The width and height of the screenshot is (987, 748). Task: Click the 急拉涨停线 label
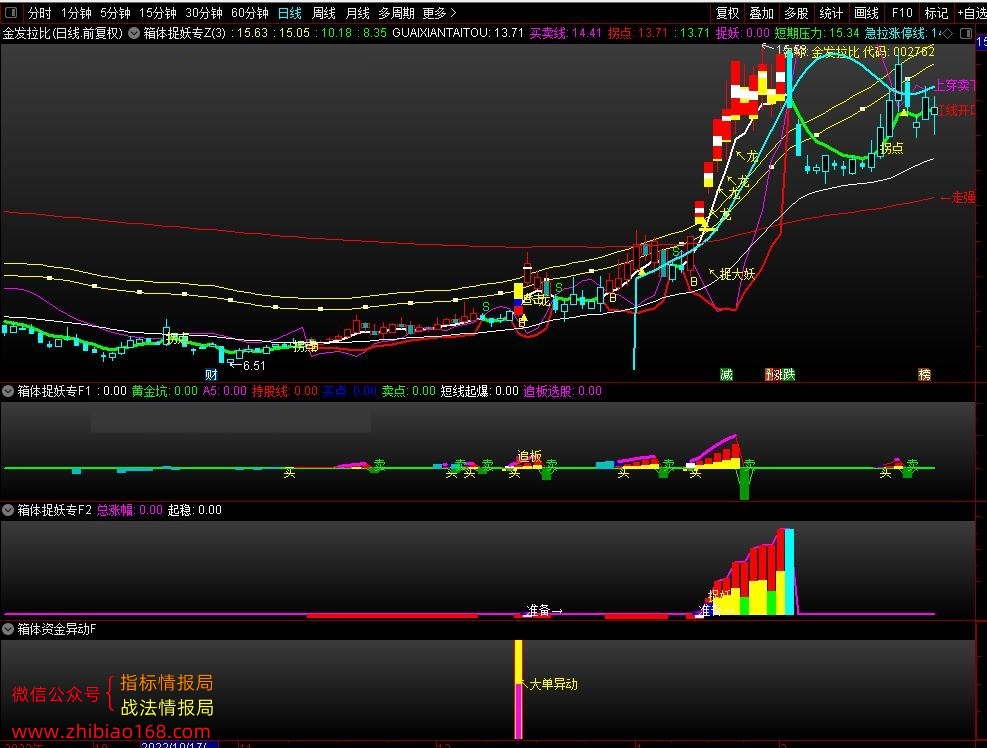pos(895,33)
